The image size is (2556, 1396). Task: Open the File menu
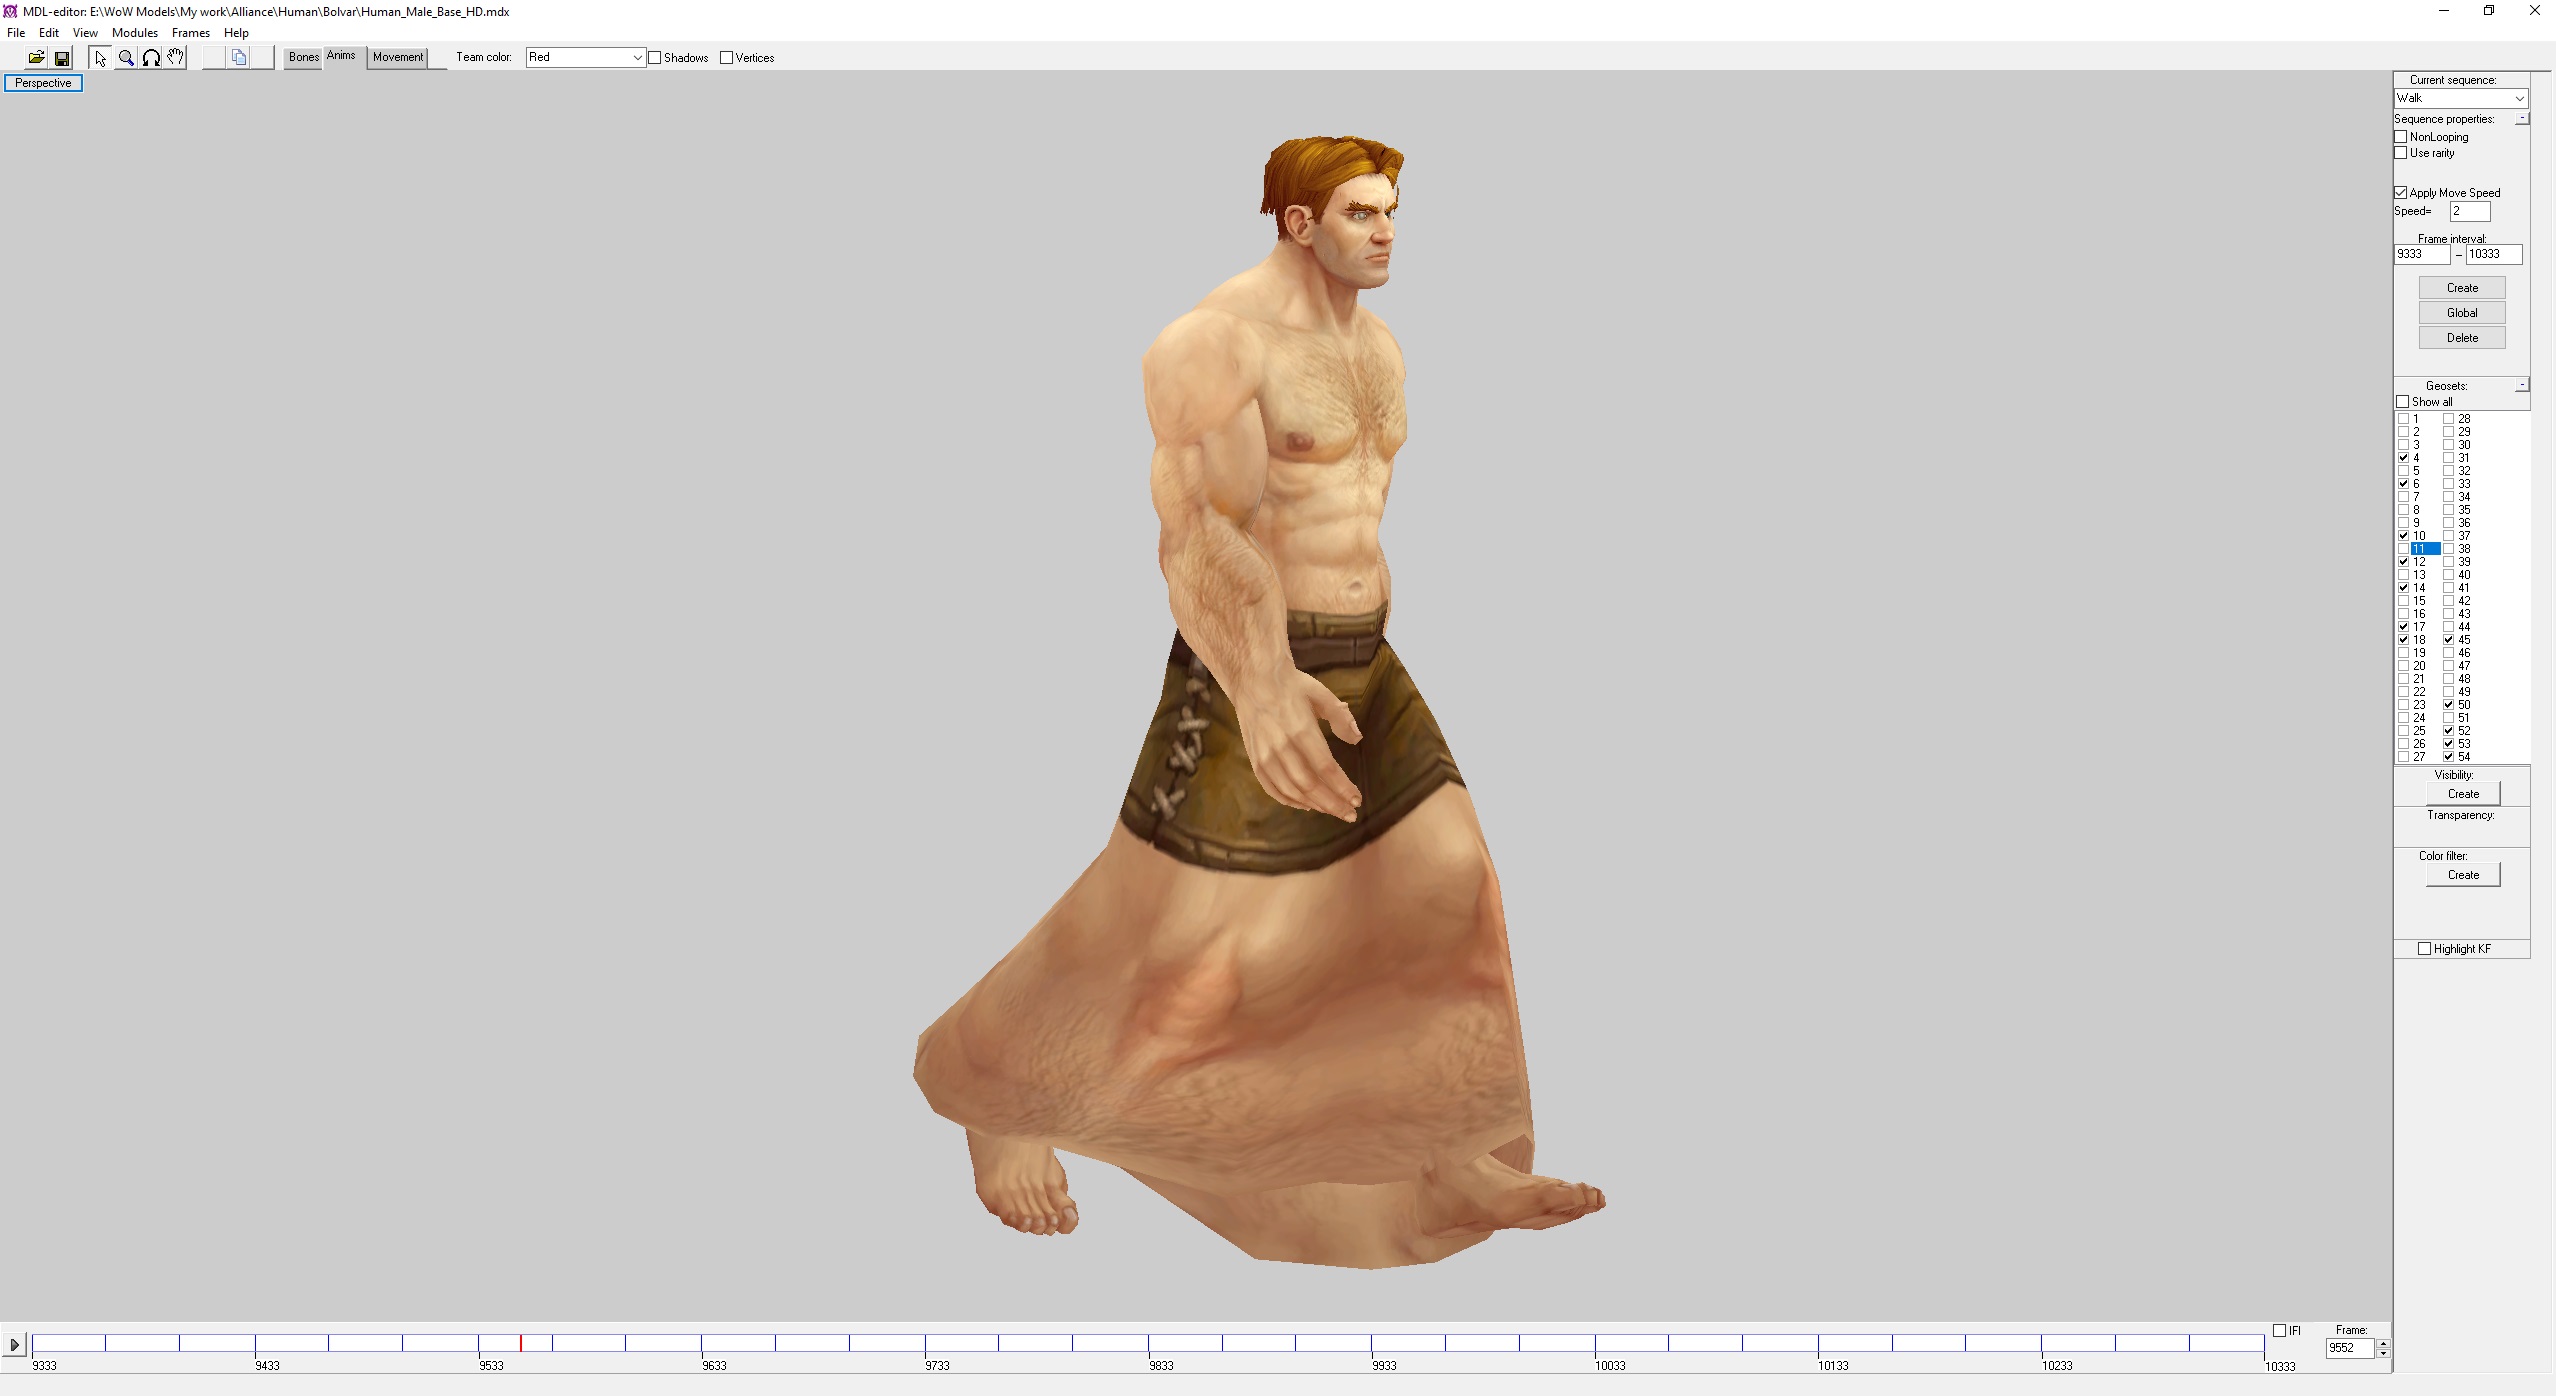16,33
